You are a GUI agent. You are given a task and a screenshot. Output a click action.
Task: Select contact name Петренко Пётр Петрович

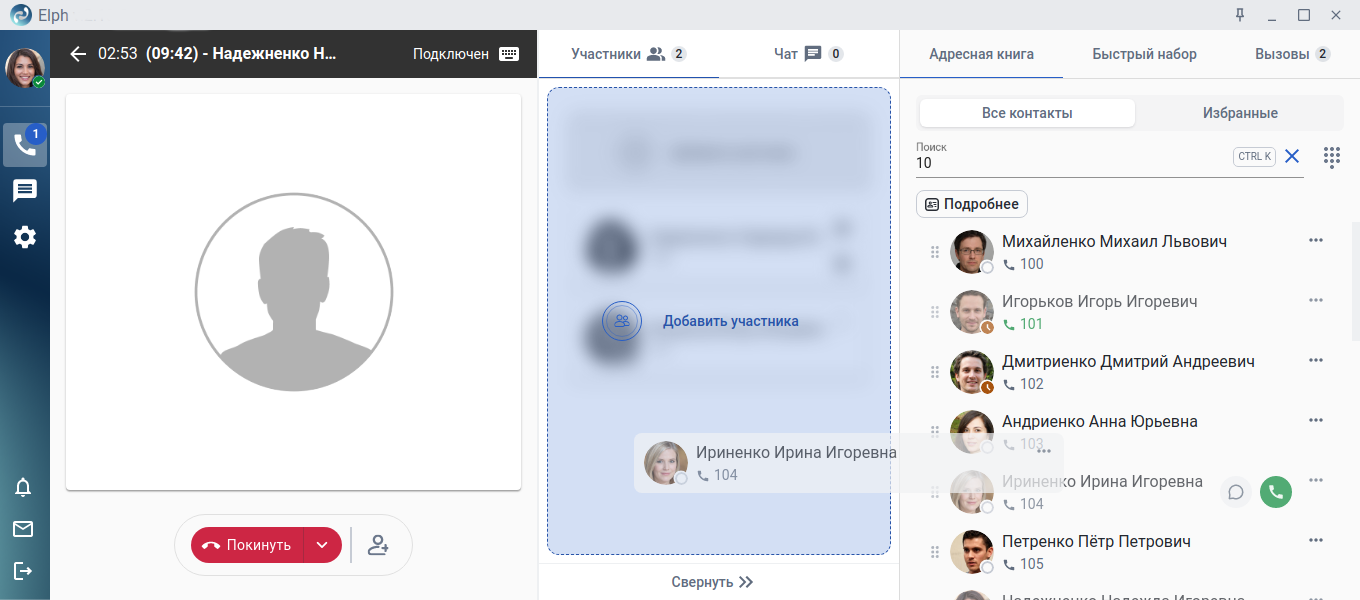(x=1096, y=541)
